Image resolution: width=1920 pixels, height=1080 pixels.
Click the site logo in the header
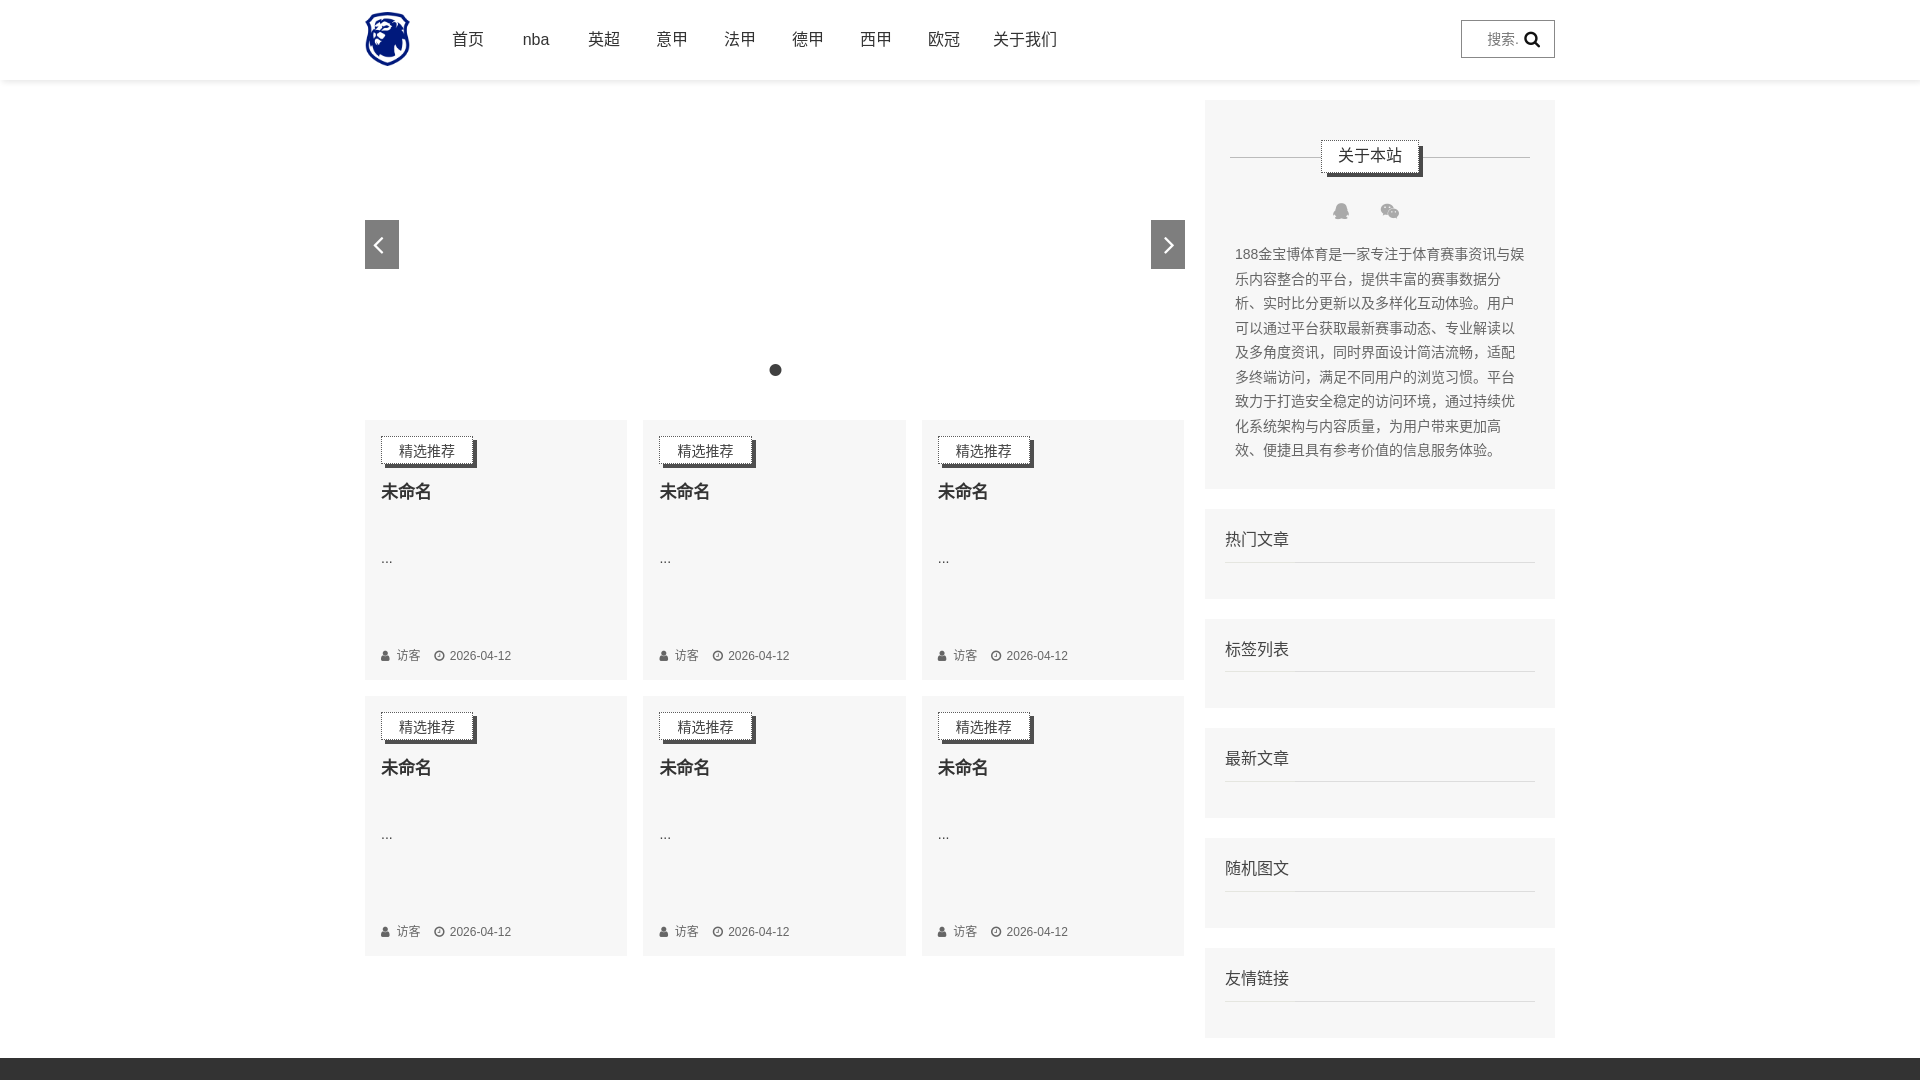[387, 39]
